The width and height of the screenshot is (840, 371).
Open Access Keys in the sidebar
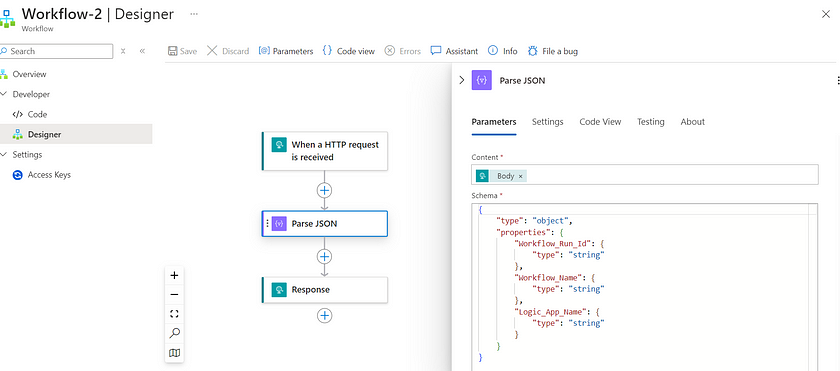click(x=49, y=175)
